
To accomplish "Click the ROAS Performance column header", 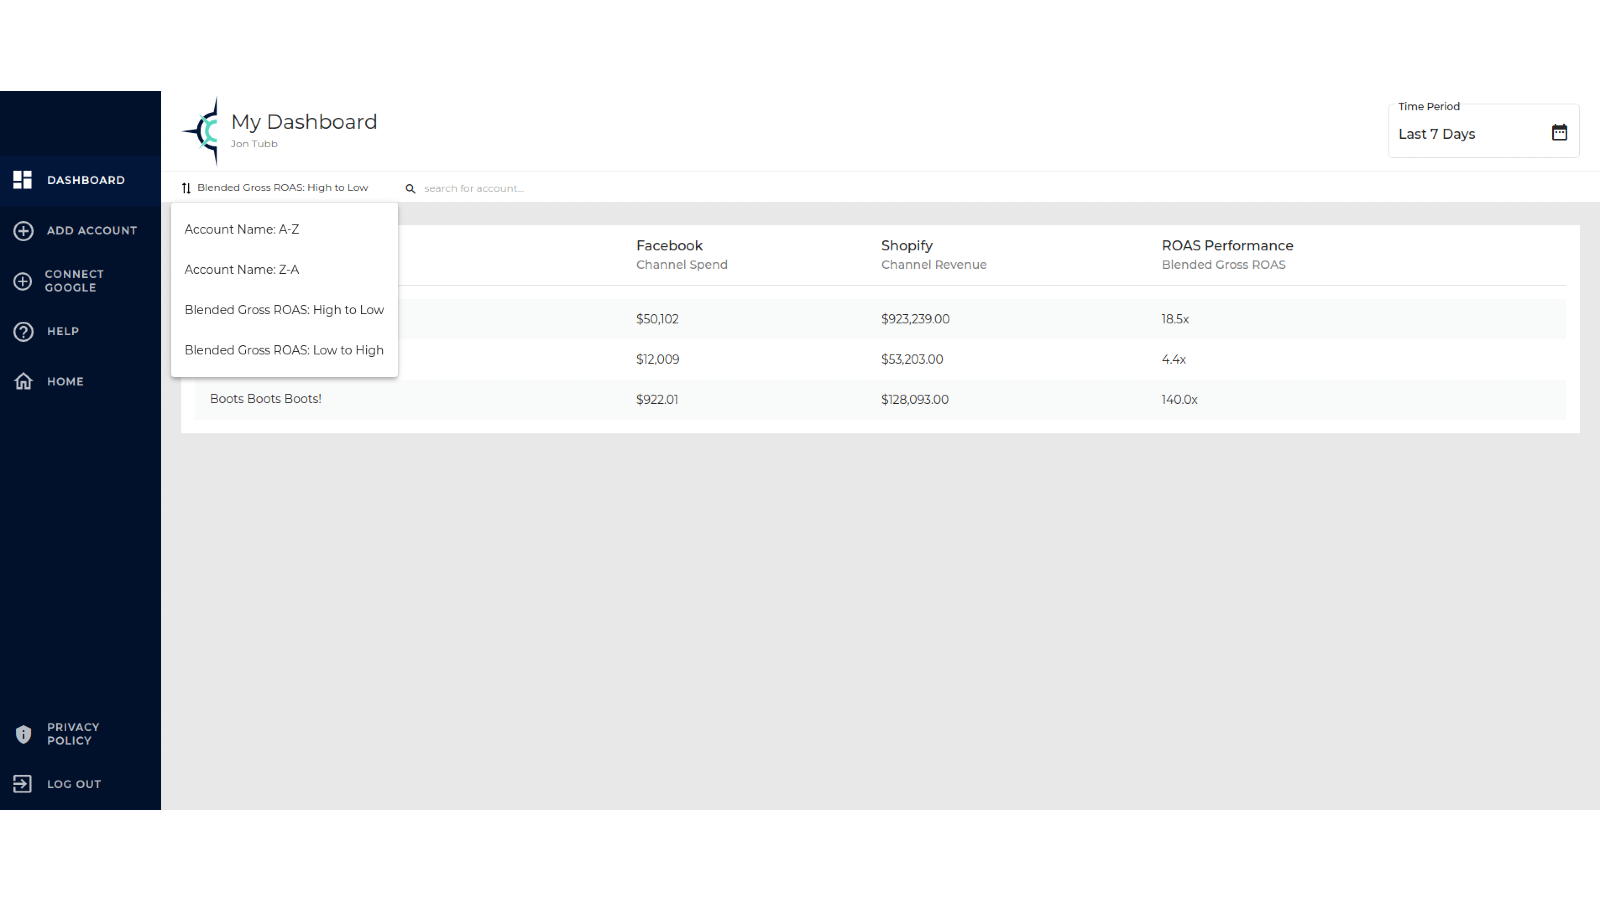I will click(1227, 255).
